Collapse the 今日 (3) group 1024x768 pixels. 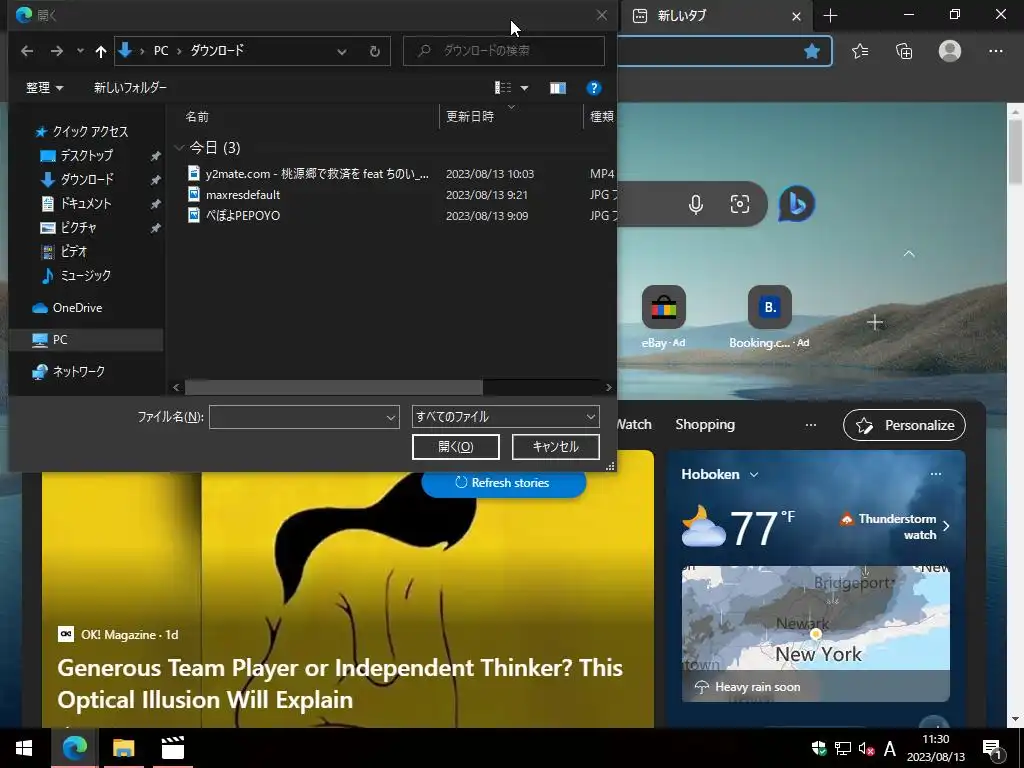point(179,148)
